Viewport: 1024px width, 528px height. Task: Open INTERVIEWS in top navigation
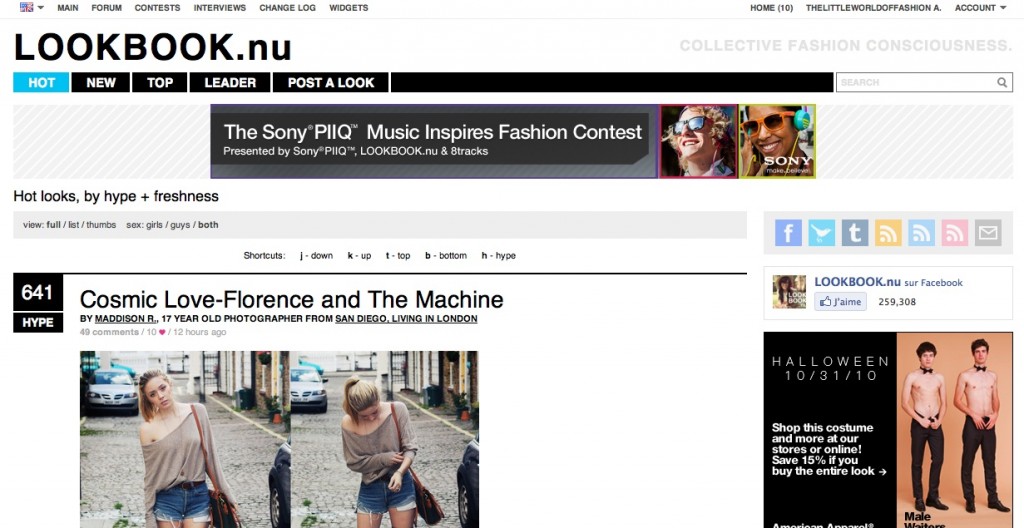coord(220,8)
